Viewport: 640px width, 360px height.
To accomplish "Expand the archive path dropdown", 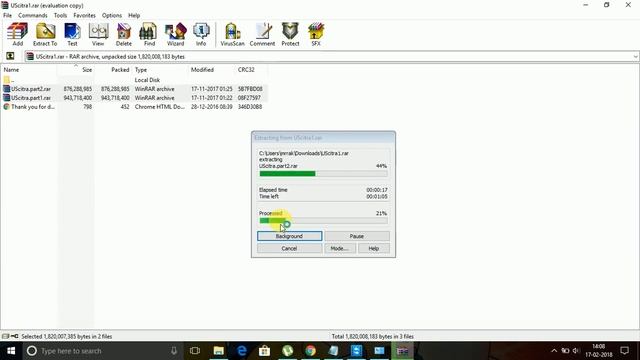I will coord(636,57).
